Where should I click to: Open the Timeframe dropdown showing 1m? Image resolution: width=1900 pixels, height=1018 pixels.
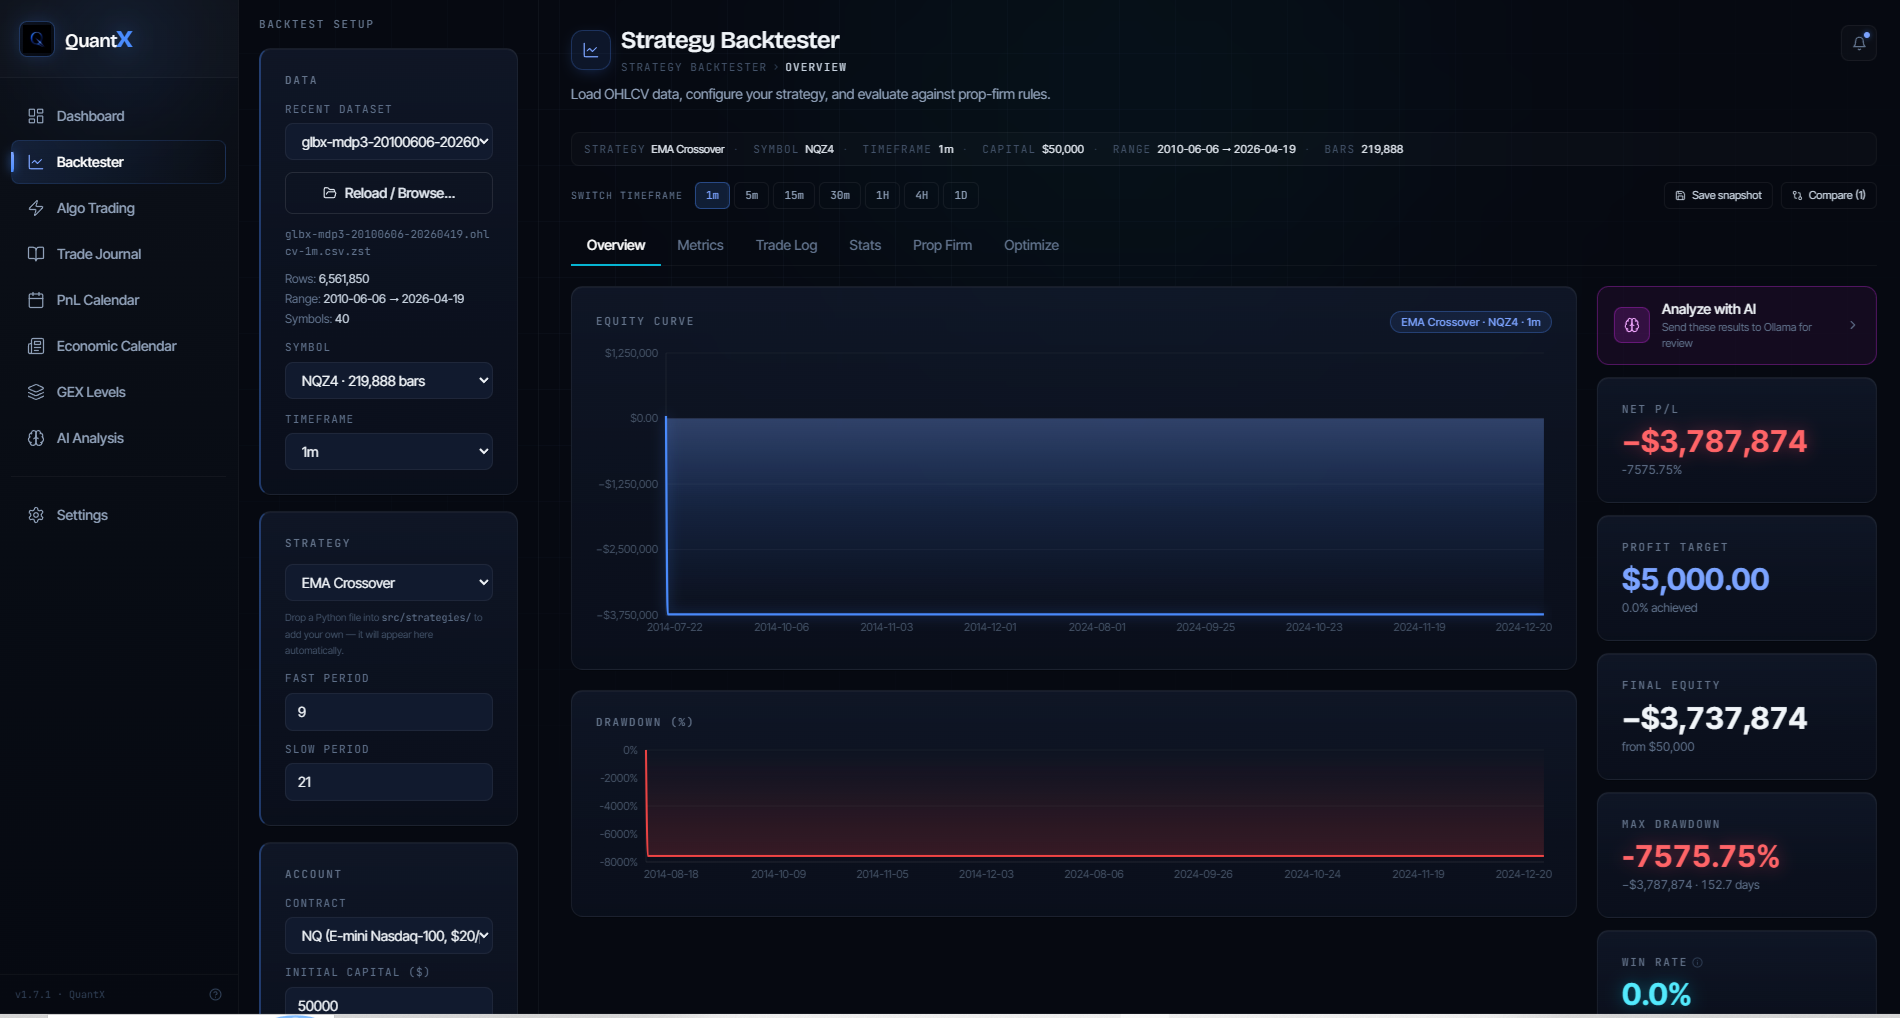389,452
